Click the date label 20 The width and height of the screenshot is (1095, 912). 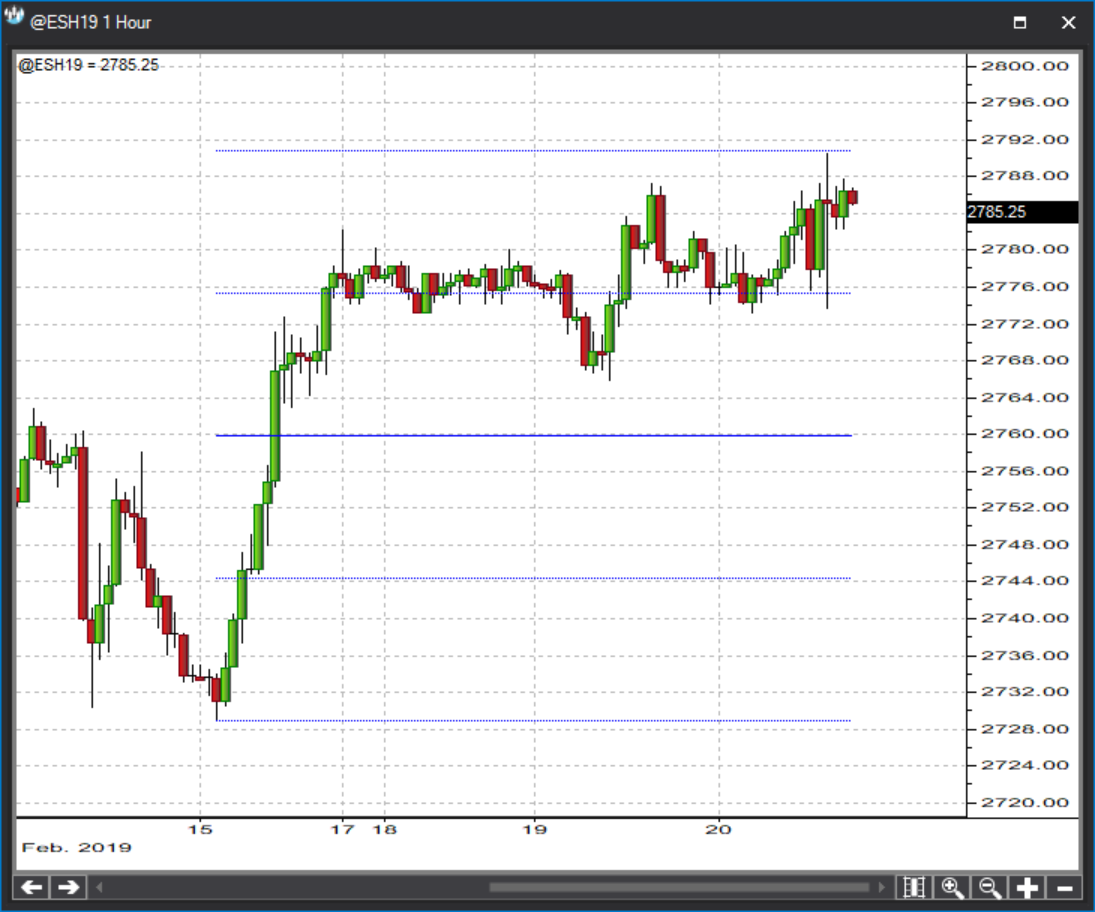tap(718, 830)
